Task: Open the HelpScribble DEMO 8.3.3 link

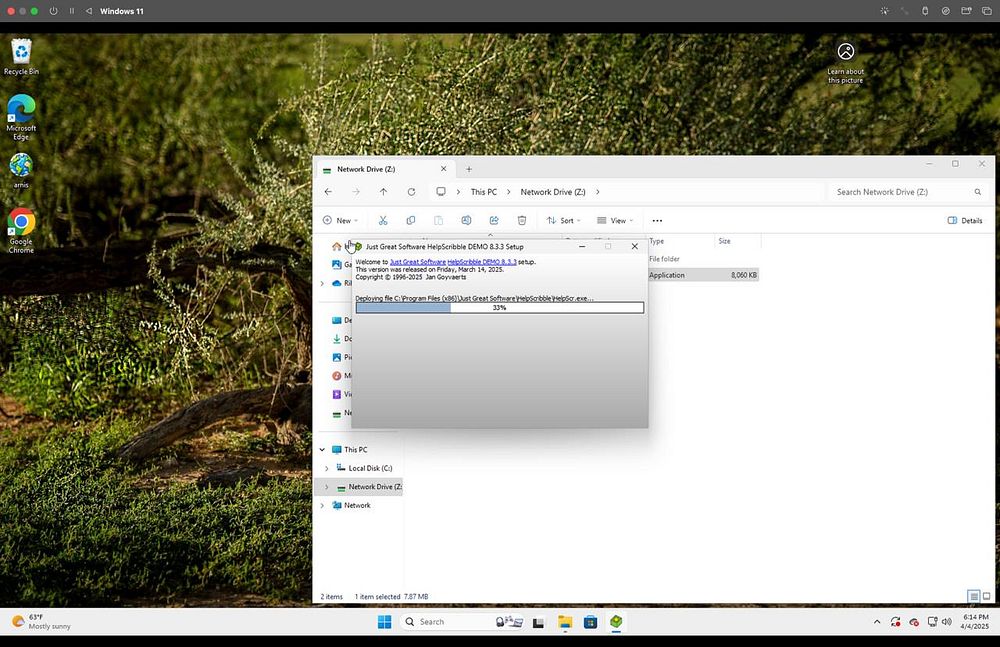Action: click(482, 262)
